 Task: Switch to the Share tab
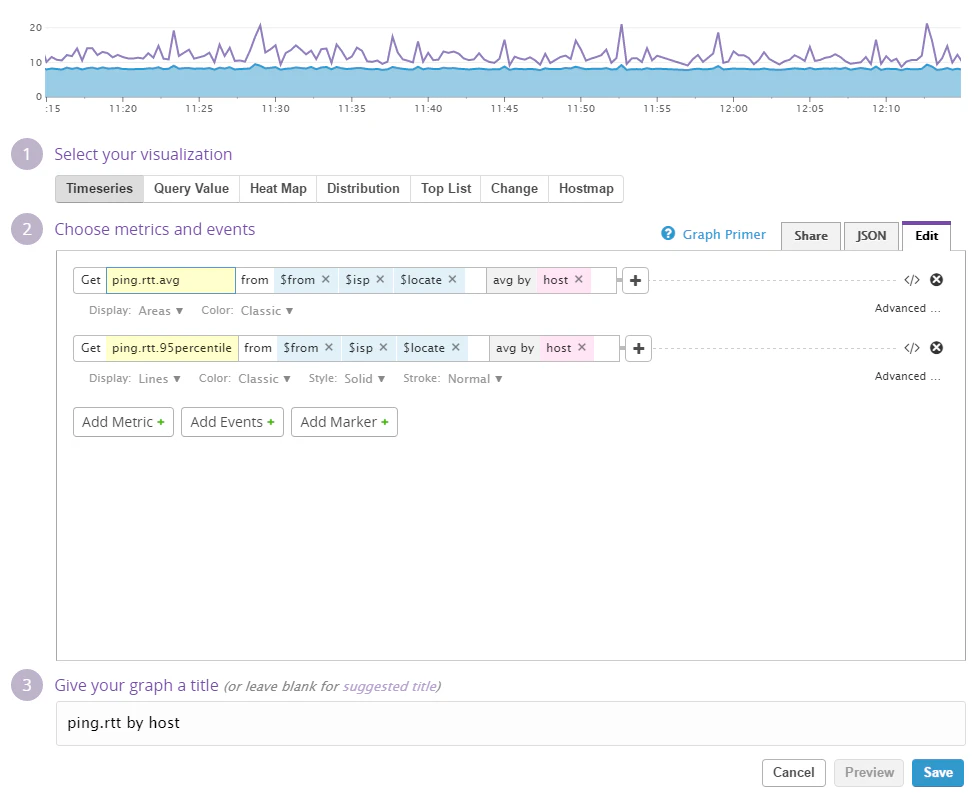[x=811, y=236]
